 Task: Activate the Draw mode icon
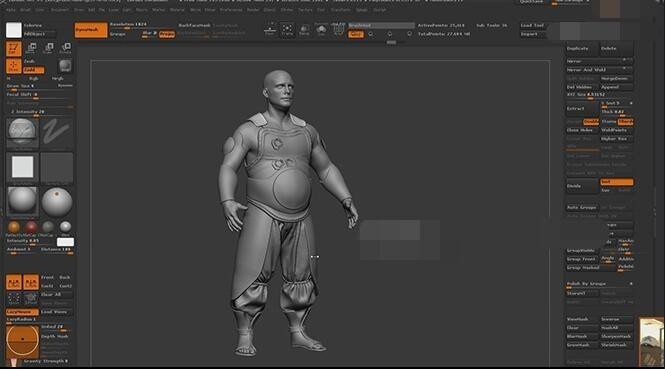[x=14, y=66]
